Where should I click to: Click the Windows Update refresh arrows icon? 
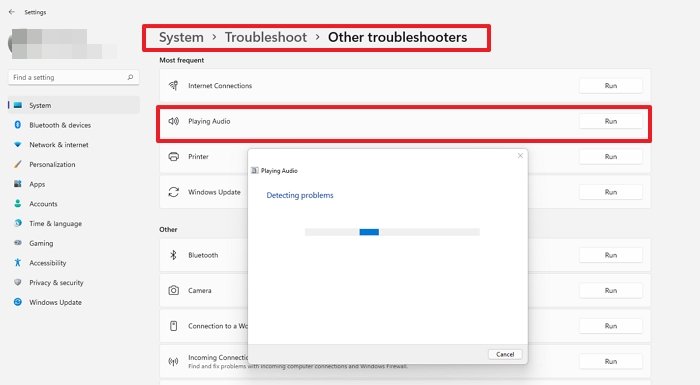point(173,192)
